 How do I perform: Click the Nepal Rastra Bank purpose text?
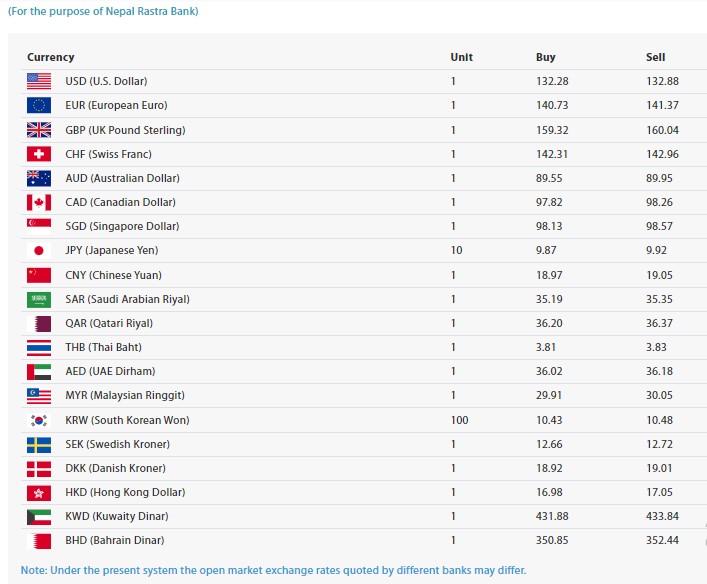(x=103, y=11)
